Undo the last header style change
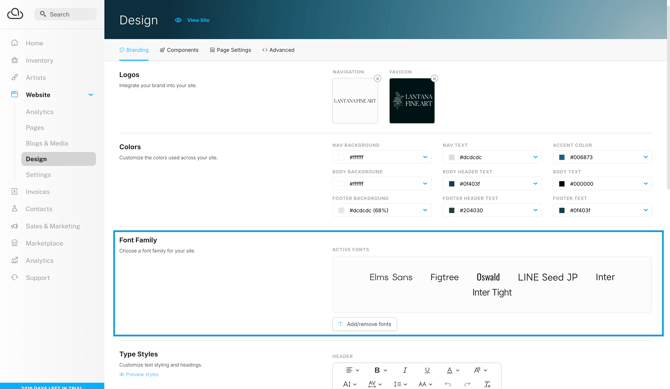The height and width of the screenshot is (389, 670). (x=448, y=384)
